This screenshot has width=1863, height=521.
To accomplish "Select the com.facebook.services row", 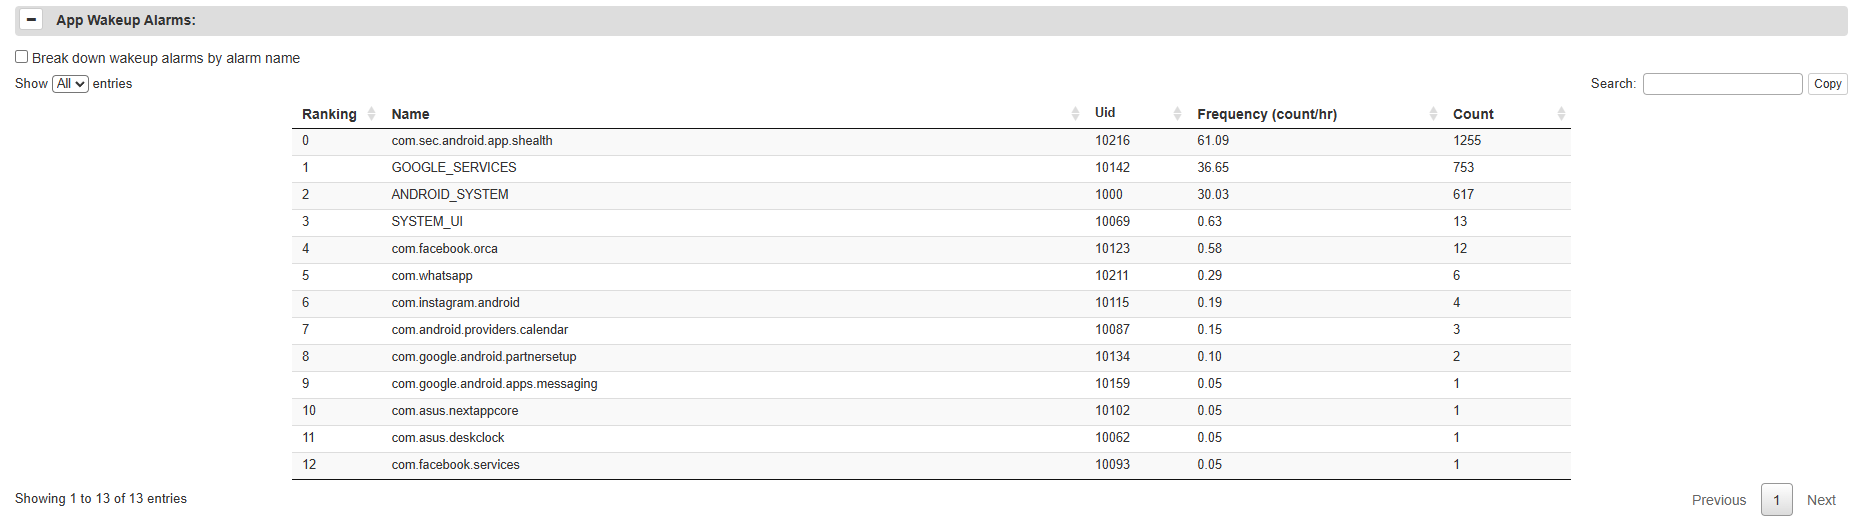I will pyautogui.click(x=455, y=465).
